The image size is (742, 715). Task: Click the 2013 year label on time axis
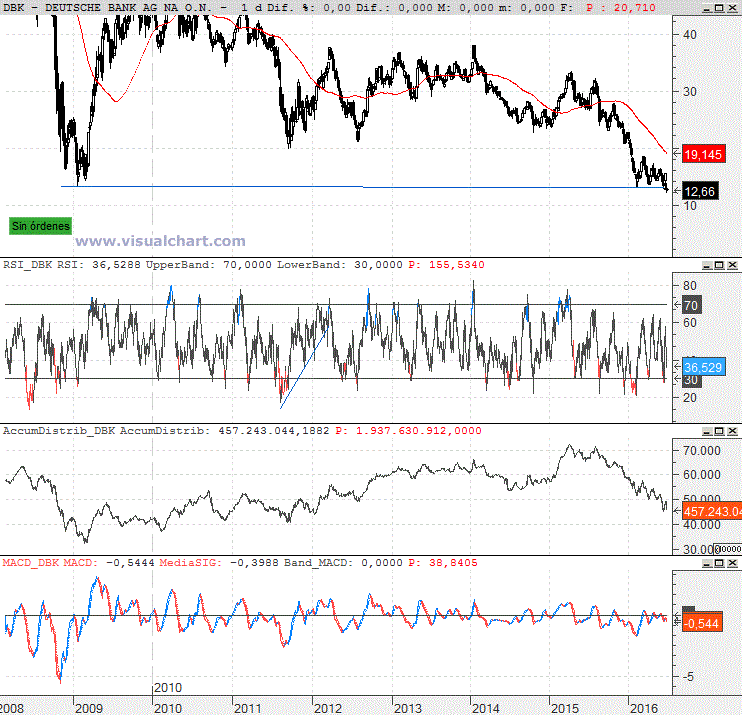[407, 708]
